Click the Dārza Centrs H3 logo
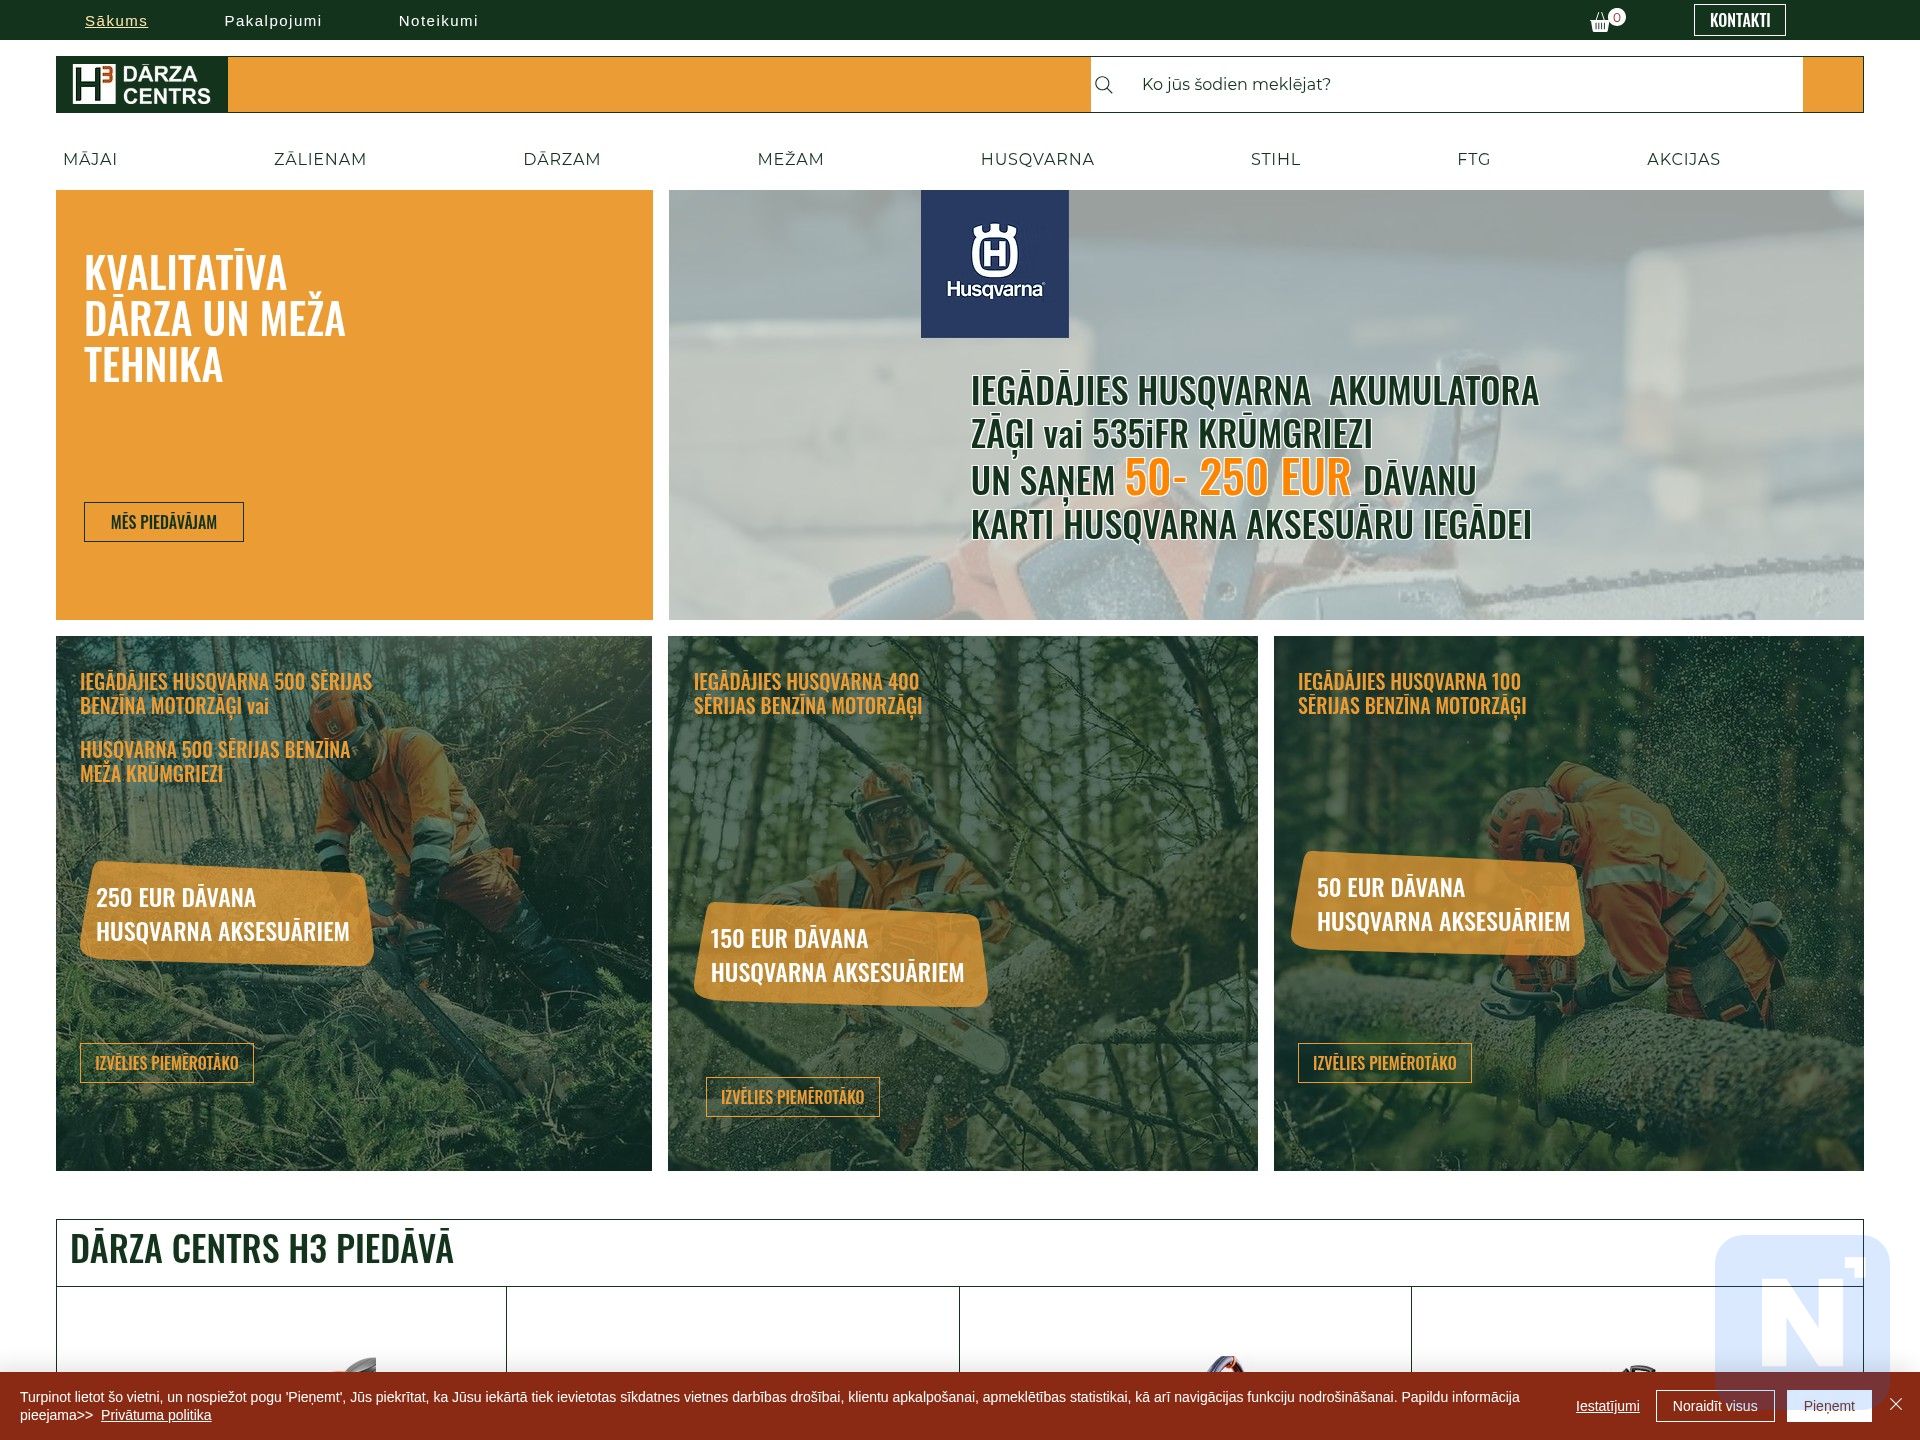Viewport: 1920px width, 1440px height. point(142,84)
